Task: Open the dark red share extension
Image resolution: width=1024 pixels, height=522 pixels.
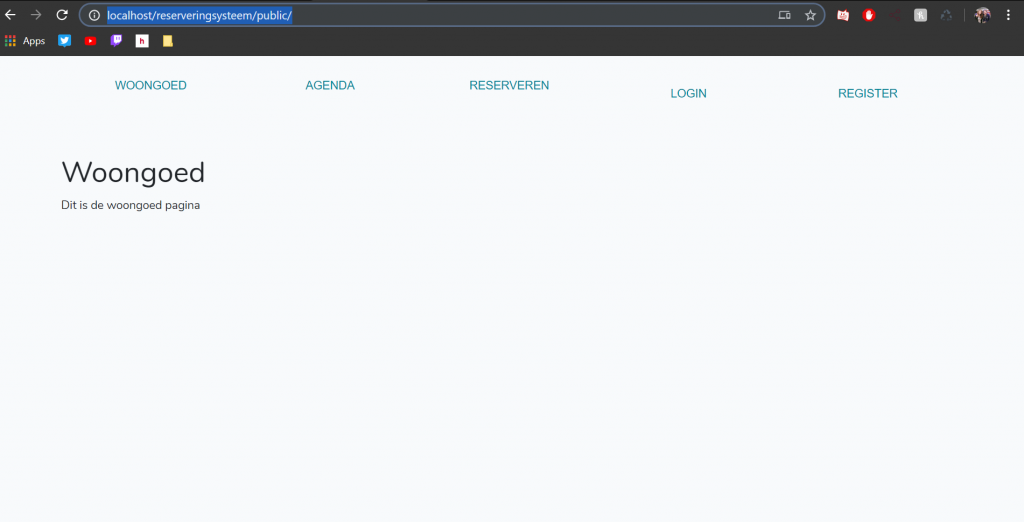Action: (x=895, y=15)
